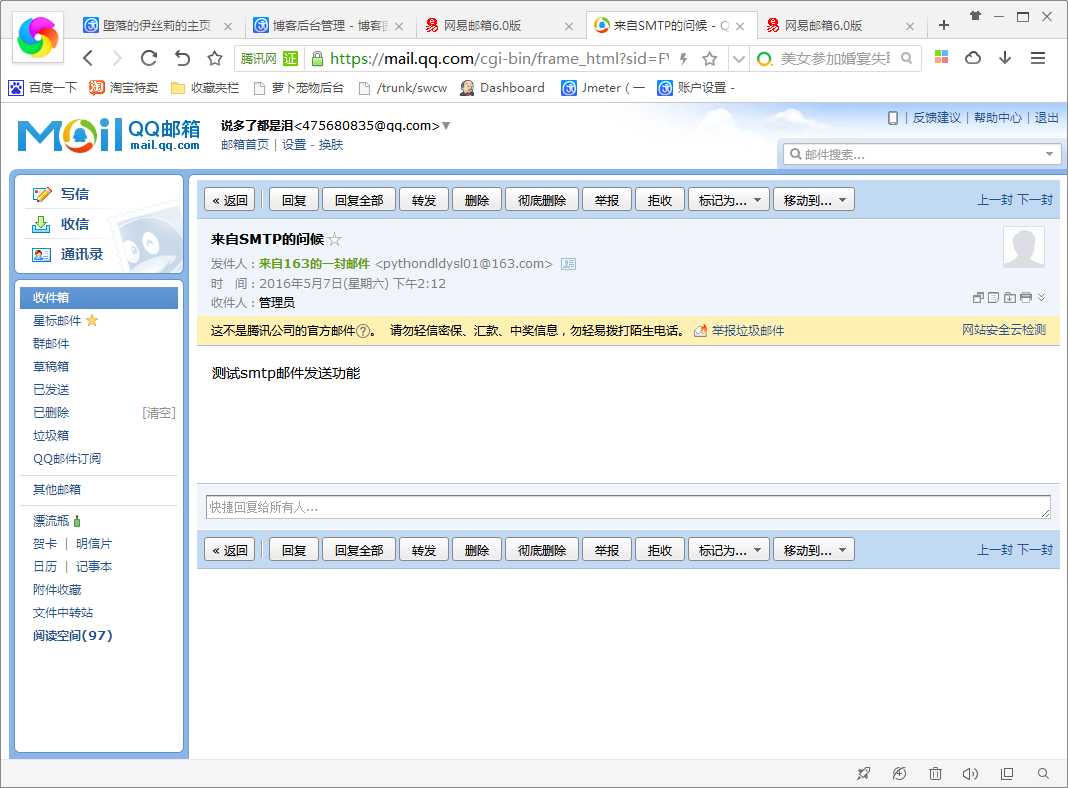Switch to 堕落的伊丝莉的主页 tab

point(157,26)
